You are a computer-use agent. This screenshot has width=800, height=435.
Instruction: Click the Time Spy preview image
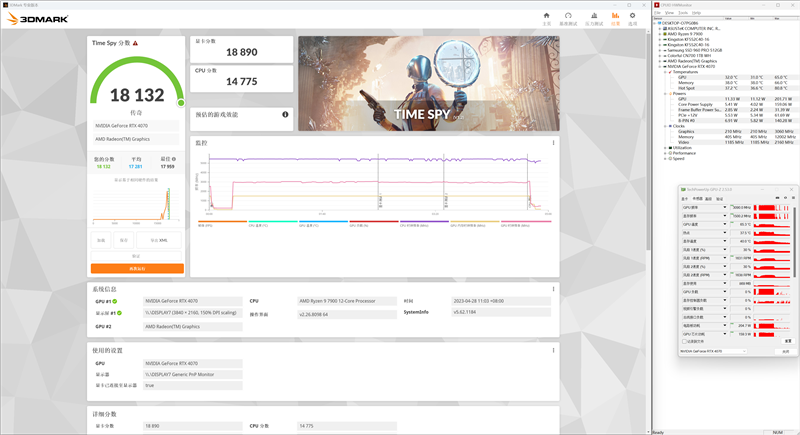pyautogui.click(x=429, y=83)
